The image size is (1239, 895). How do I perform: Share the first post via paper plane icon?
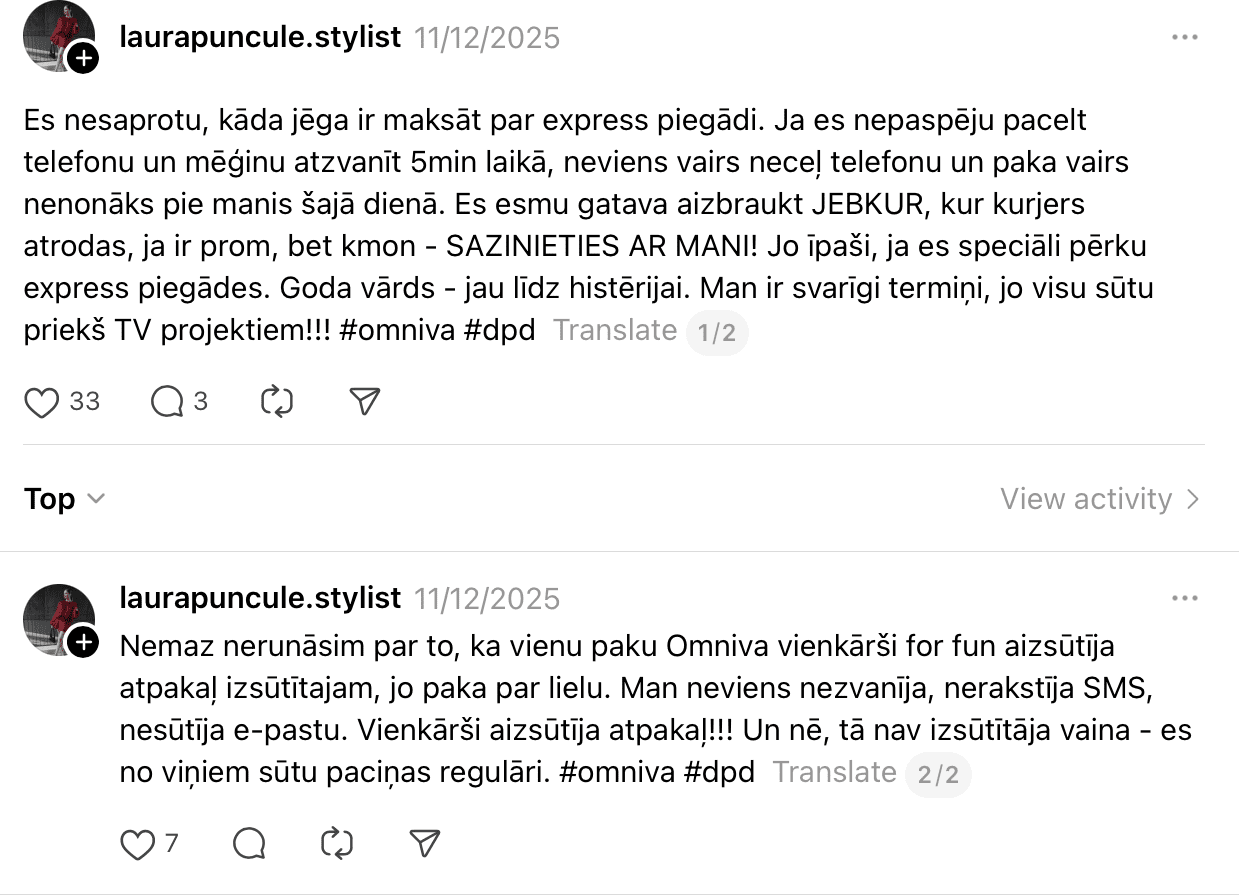click(365, 402)
